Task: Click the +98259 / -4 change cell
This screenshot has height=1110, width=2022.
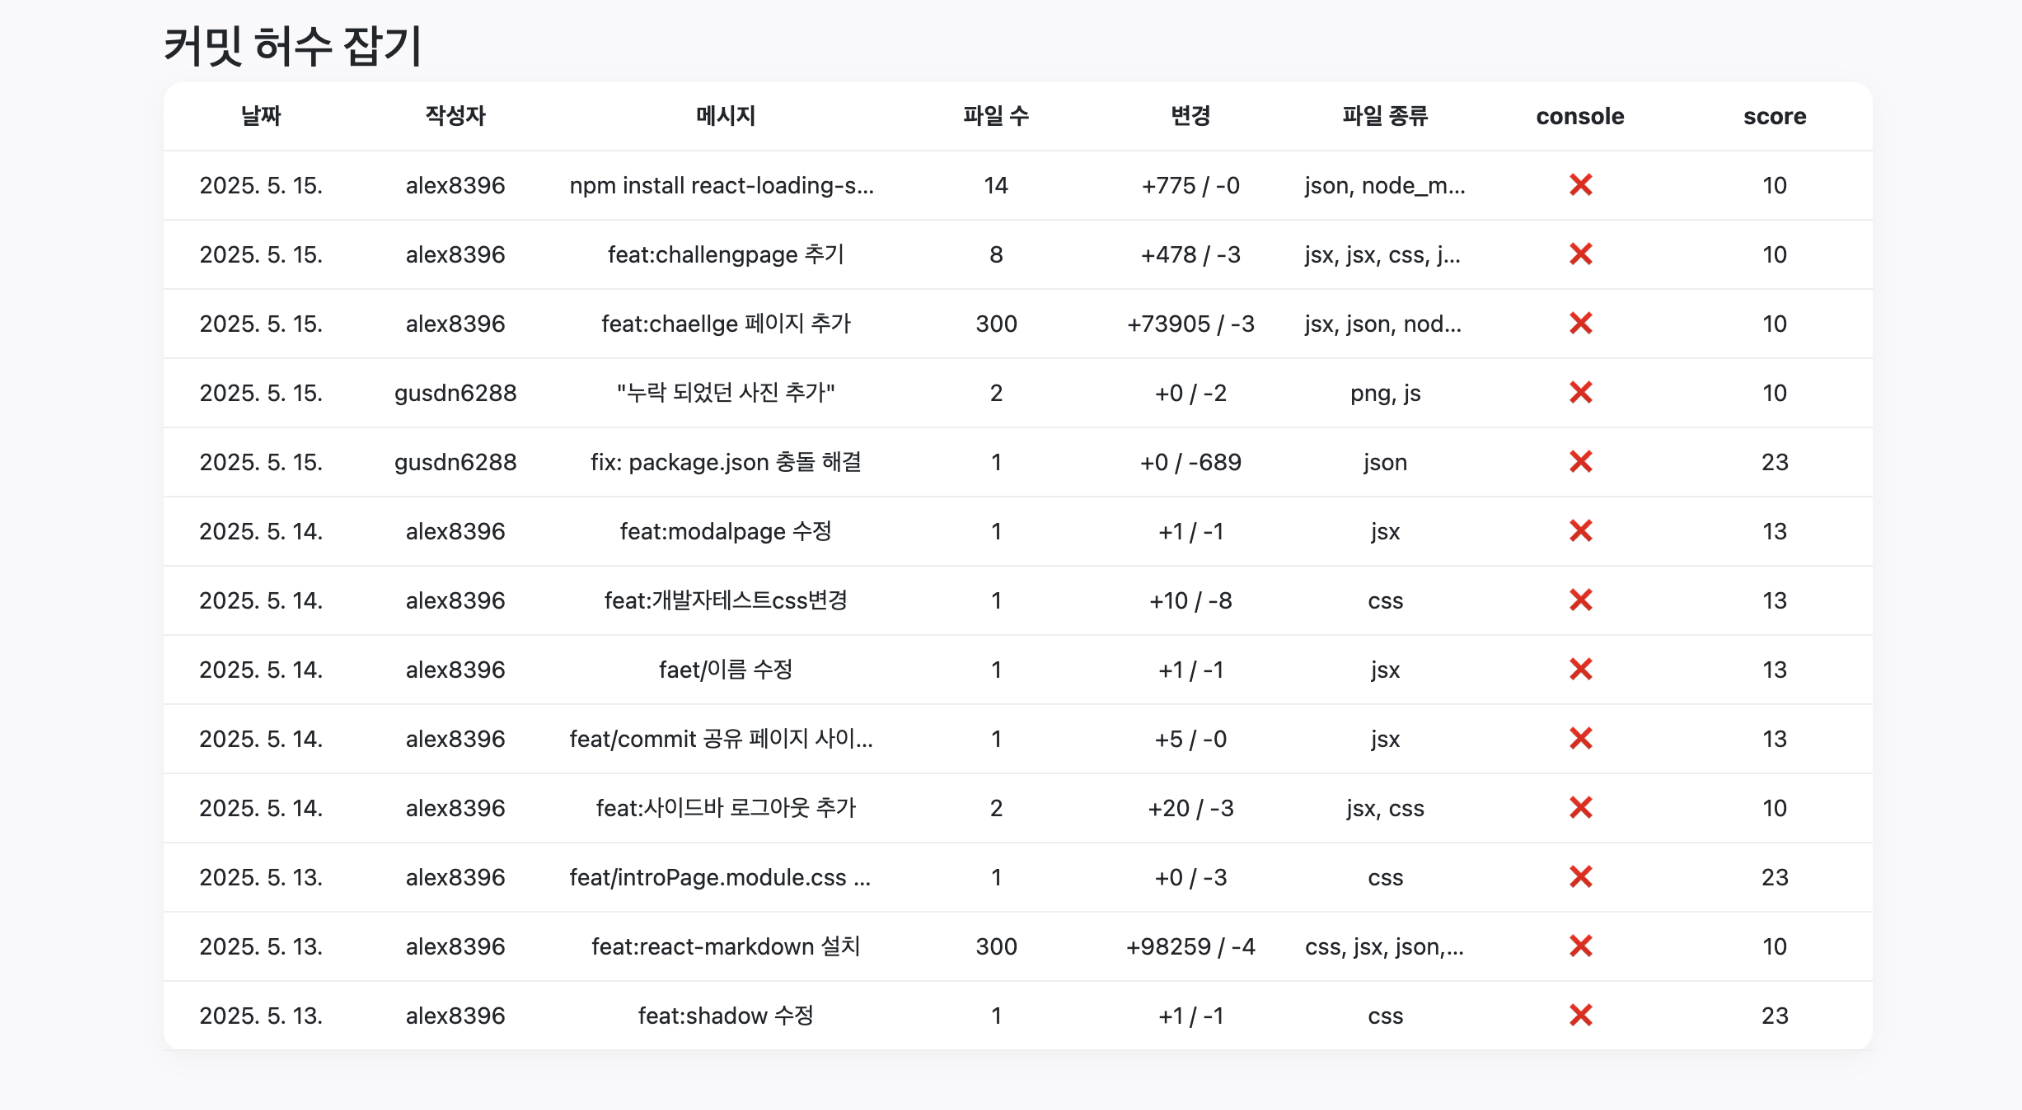Action: (x=1190, y=946)
